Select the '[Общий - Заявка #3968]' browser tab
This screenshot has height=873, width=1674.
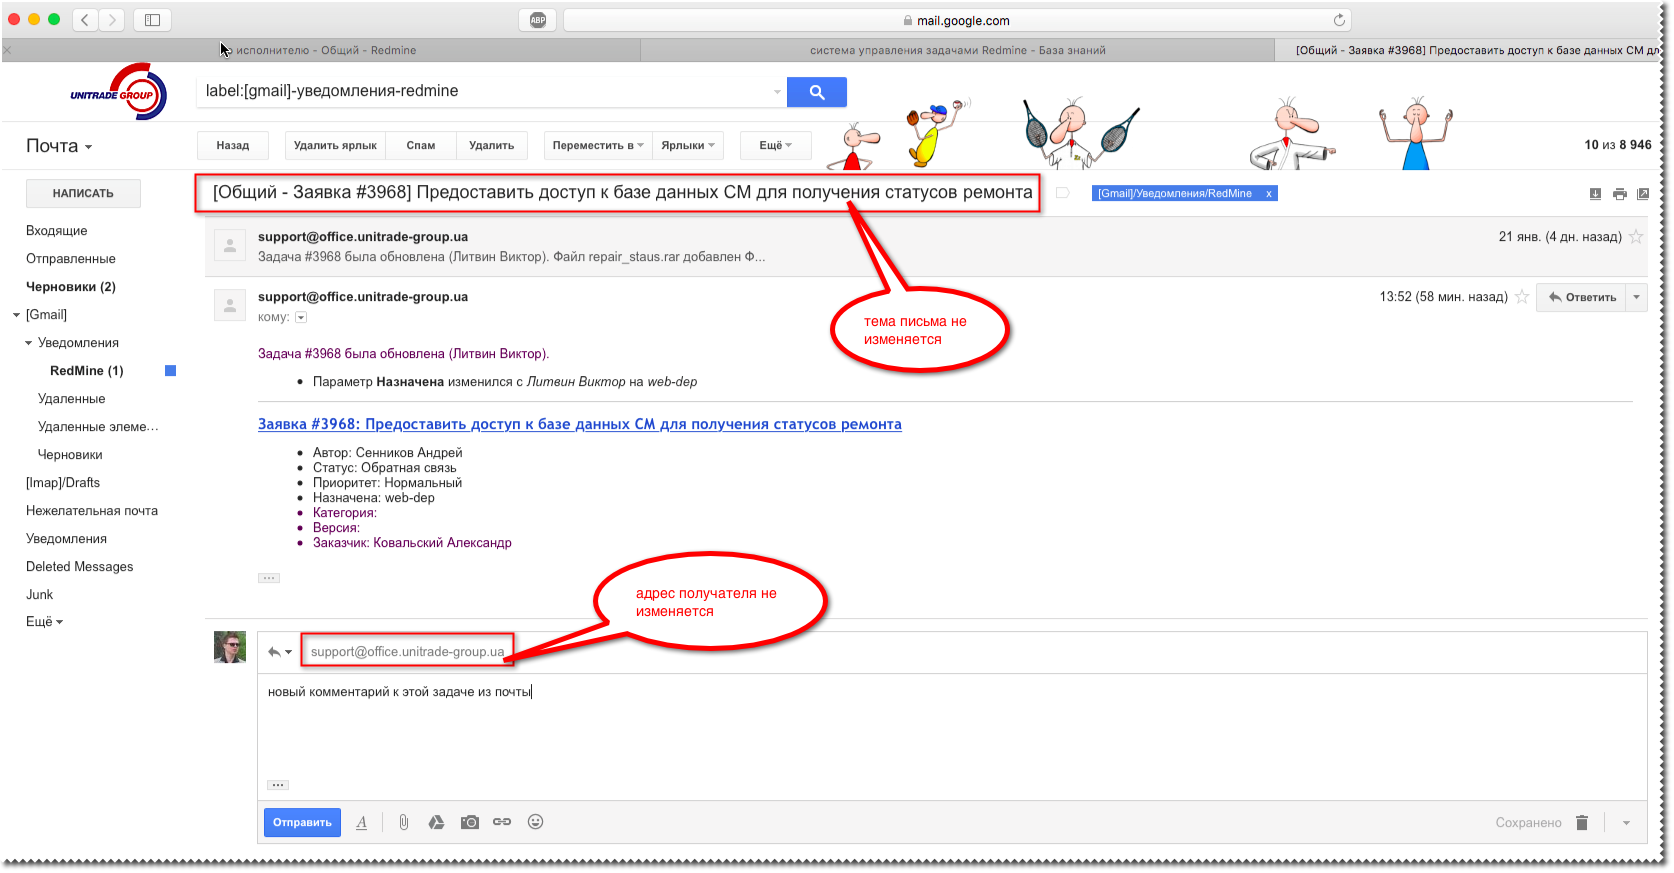[1468, 50]
